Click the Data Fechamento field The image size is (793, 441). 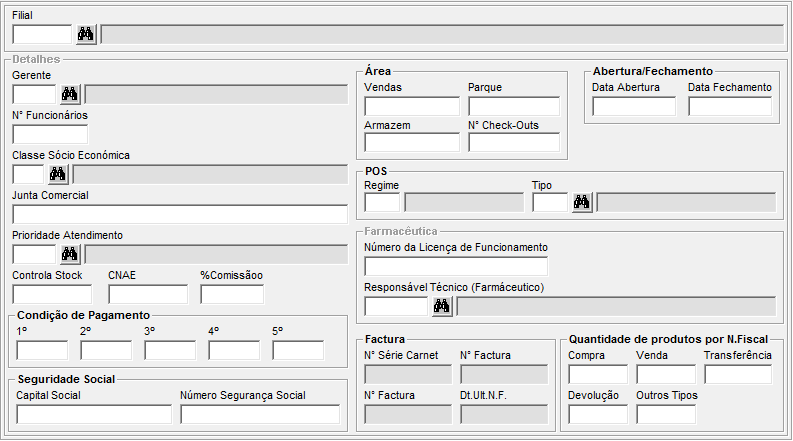click(x=729, y=106)
